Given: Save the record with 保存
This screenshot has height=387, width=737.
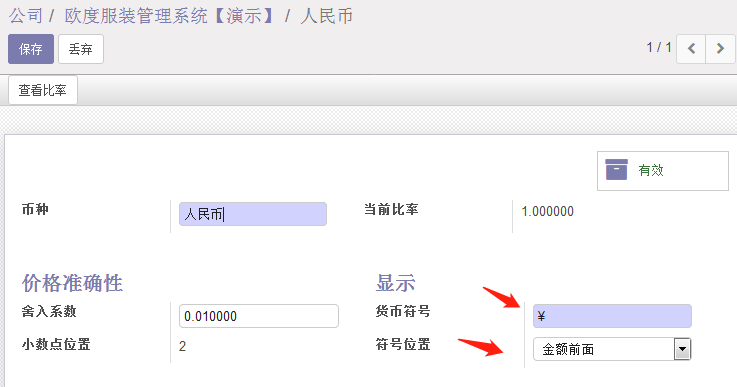Looking at the screenshot, I should point(31,49).
